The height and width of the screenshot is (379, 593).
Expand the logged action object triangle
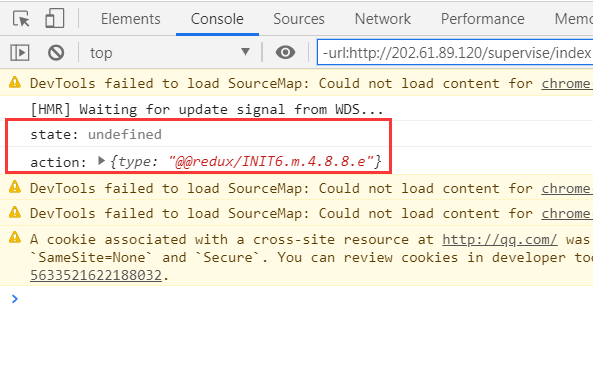click(x=101, y=161)
